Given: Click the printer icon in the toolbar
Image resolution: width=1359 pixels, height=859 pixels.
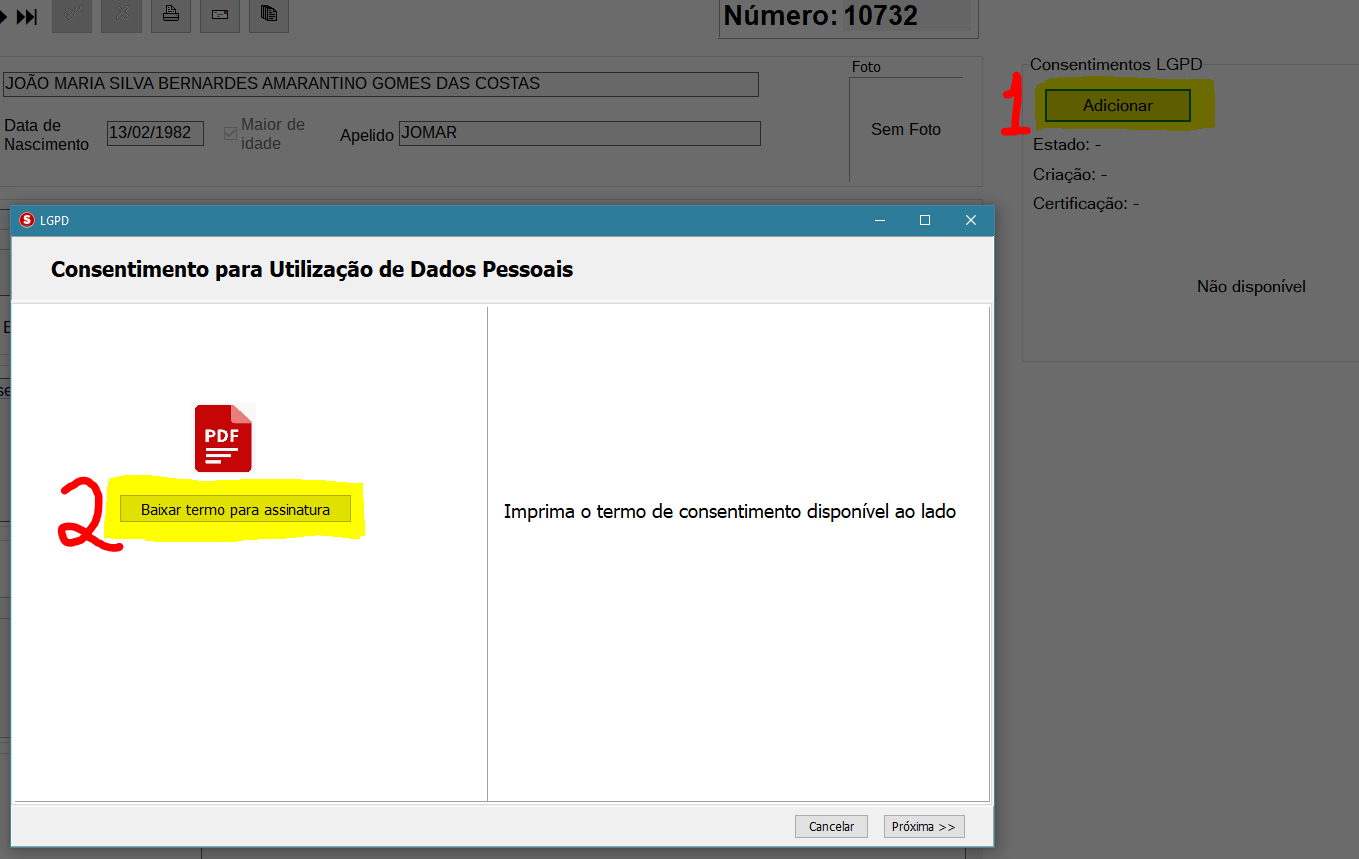Looking at the screenshot, I should pyautogui.click(x=171, y=14).
